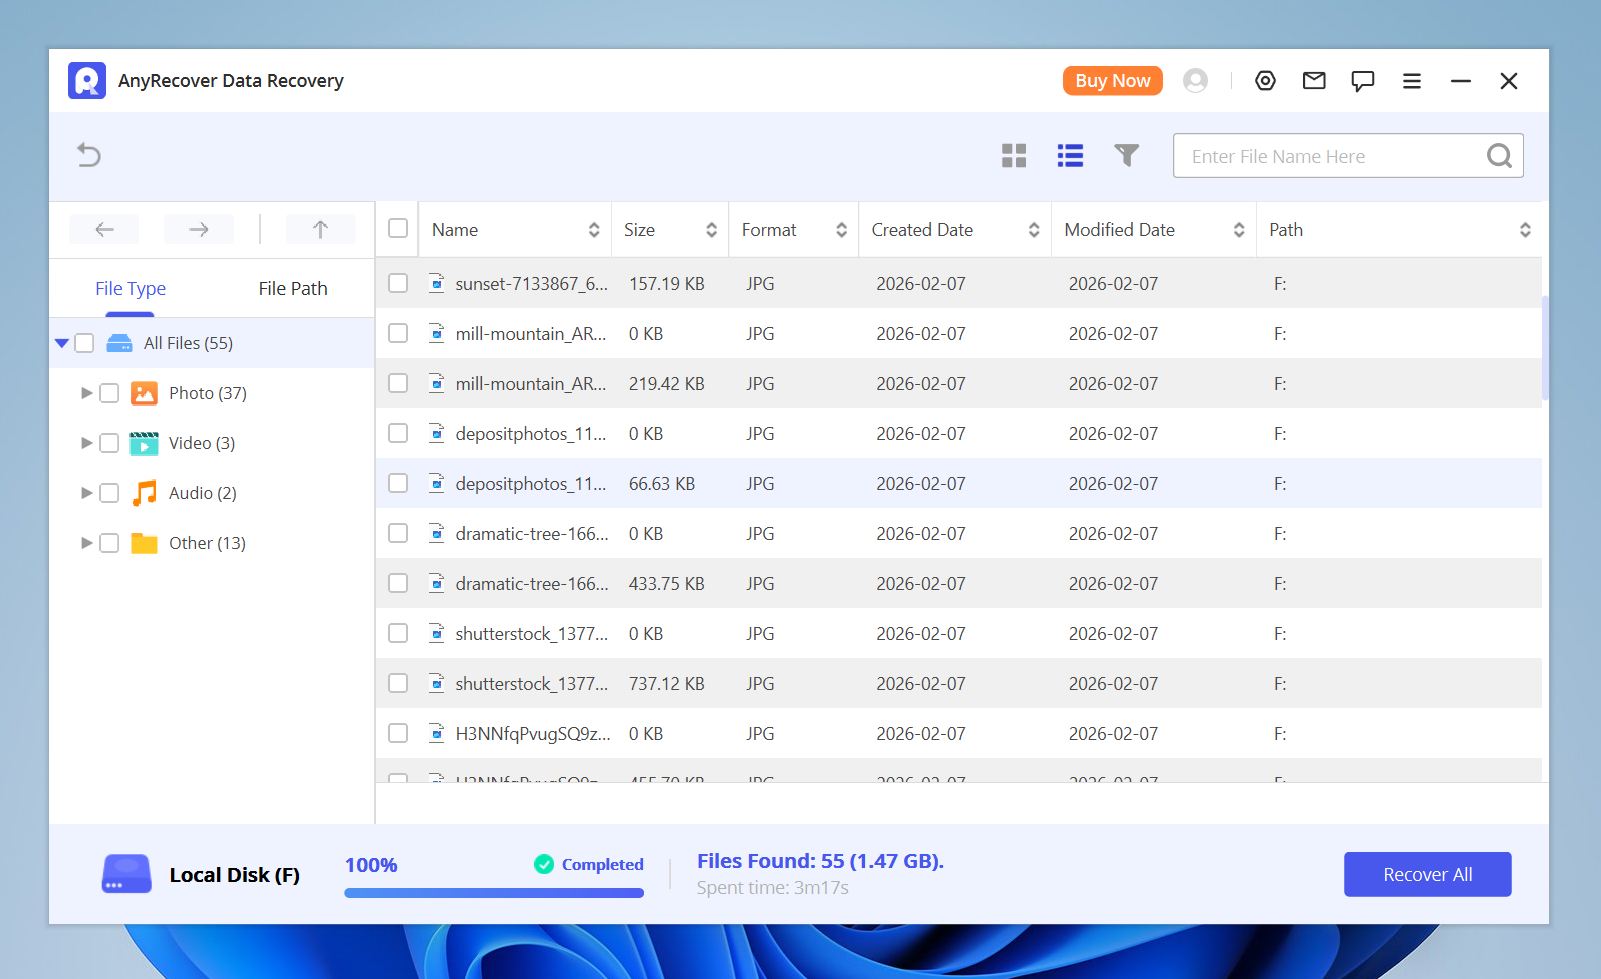Expand the Photo (37) category
Screen dimensions: 1601x979
[x=86, y=392]
